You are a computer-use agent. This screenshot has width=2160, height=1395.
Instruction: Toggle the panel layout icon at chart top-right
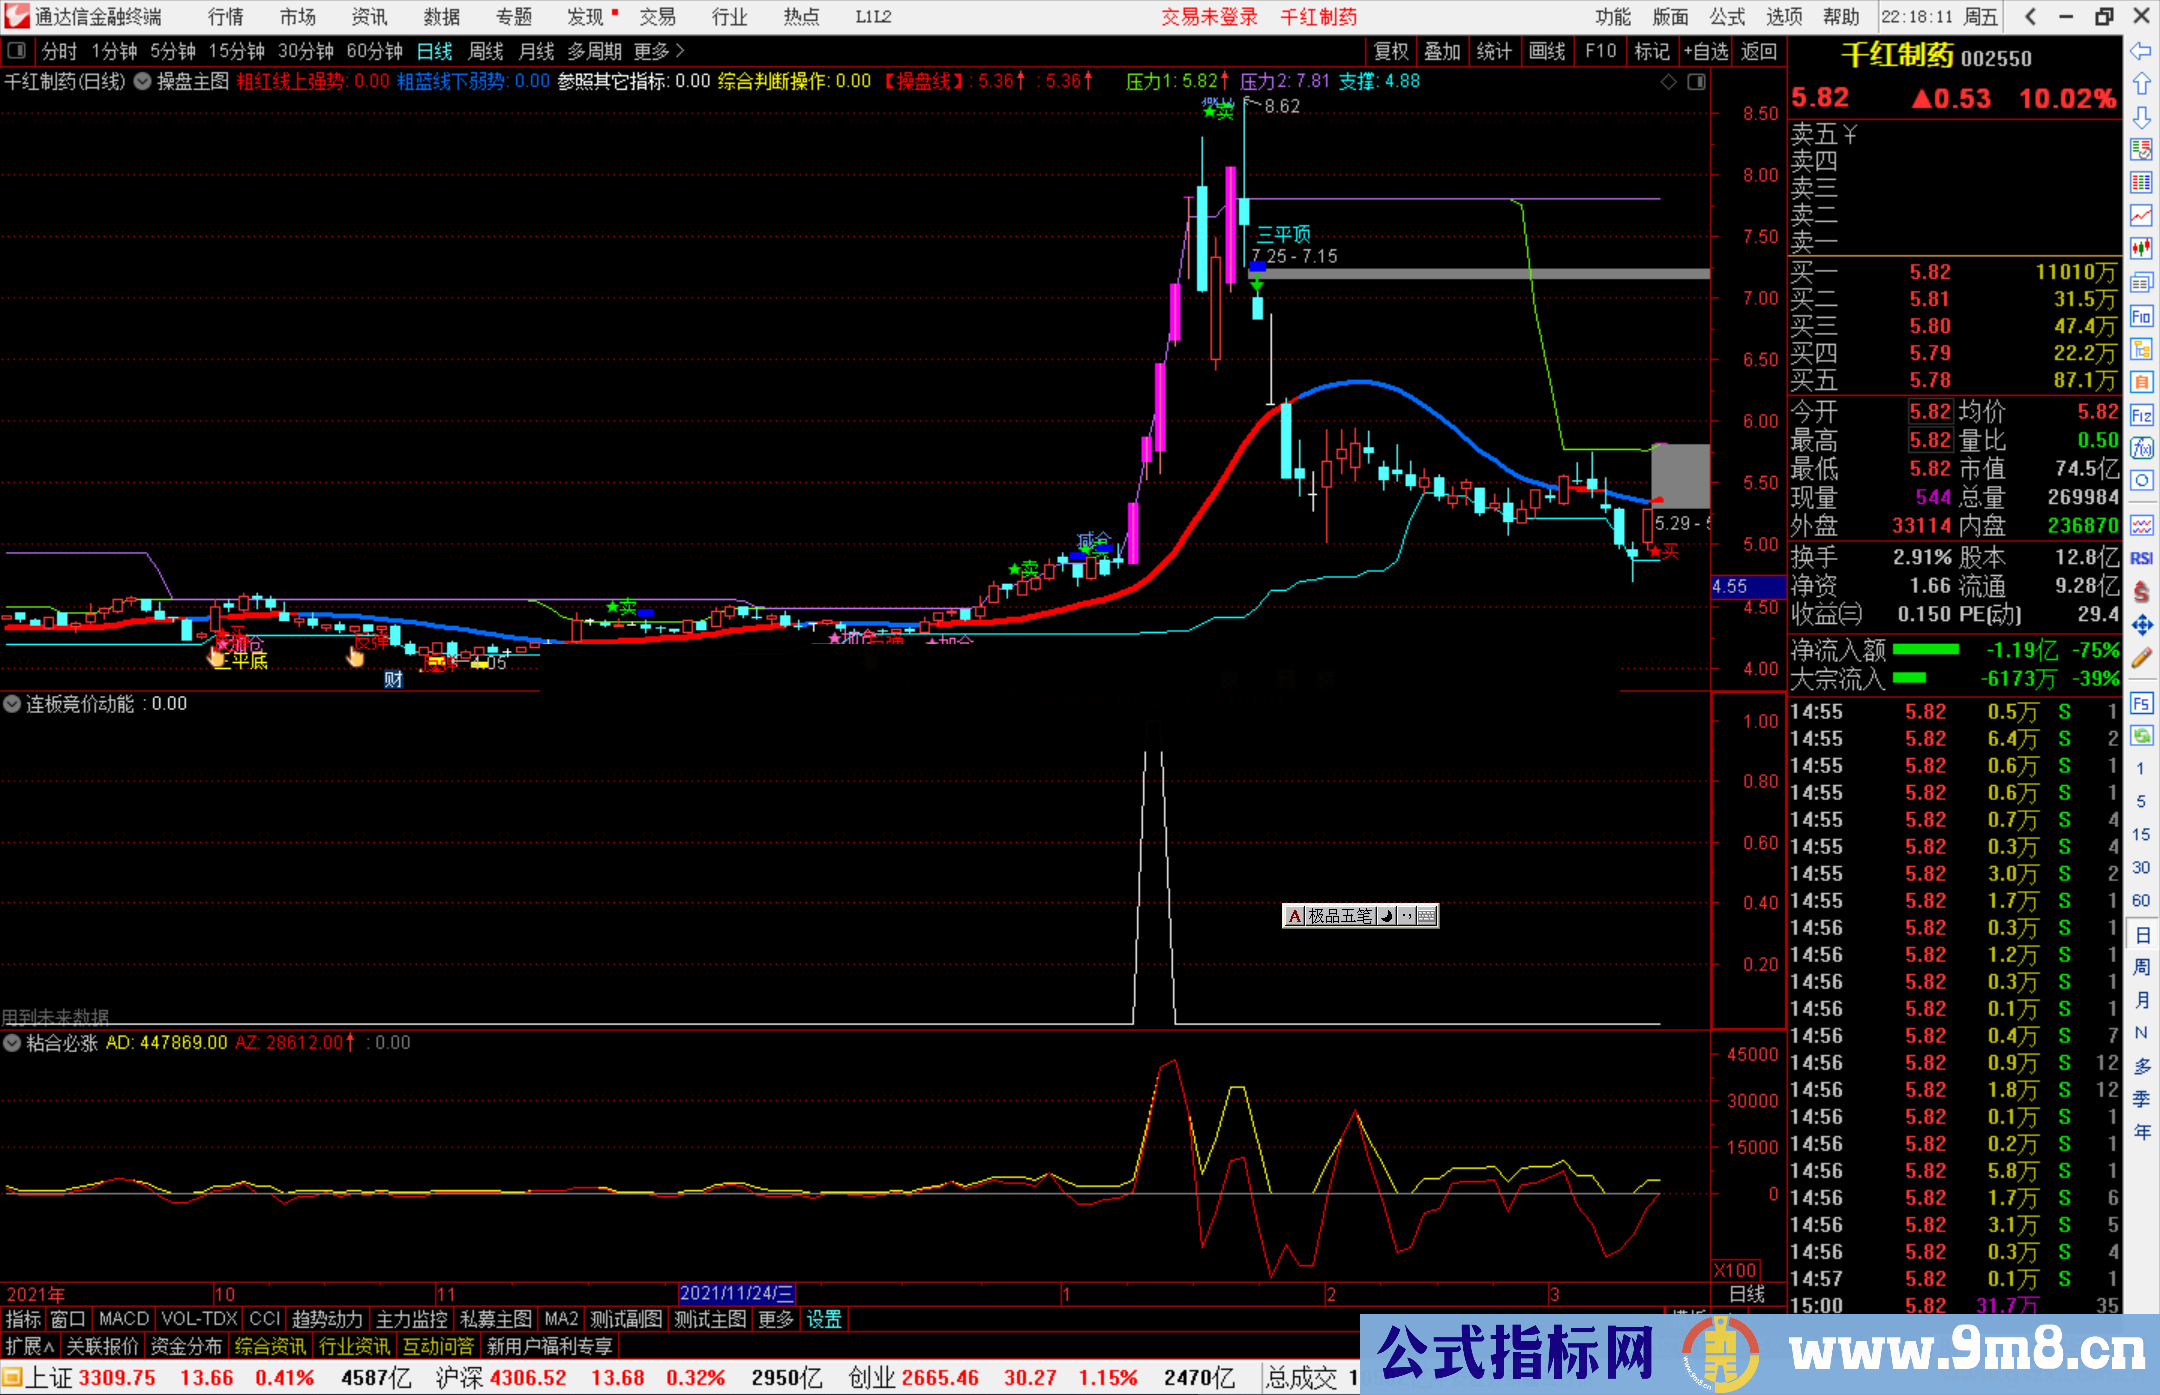coord(1697,82)
